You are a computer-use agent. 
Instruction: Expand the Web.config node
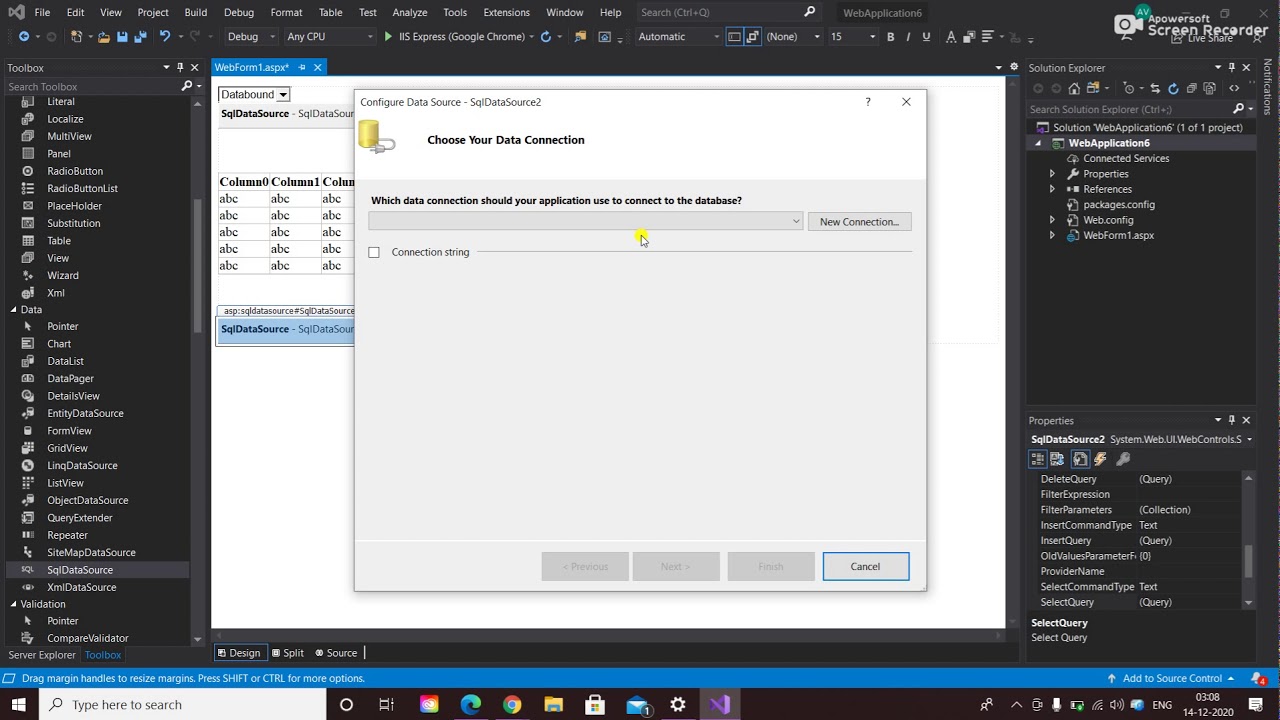[1051, 220]
